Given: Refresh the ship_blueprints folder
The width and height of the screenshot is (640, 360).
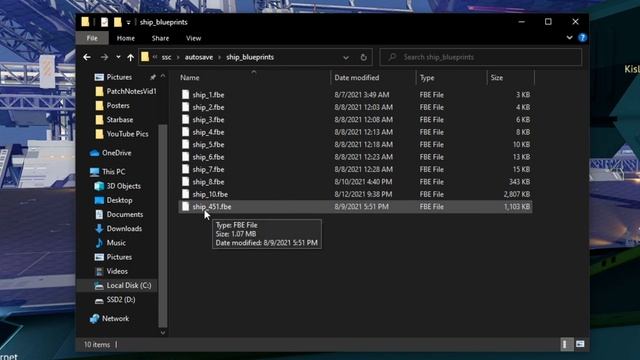Looking at the screenshot, I should [363, 57].
